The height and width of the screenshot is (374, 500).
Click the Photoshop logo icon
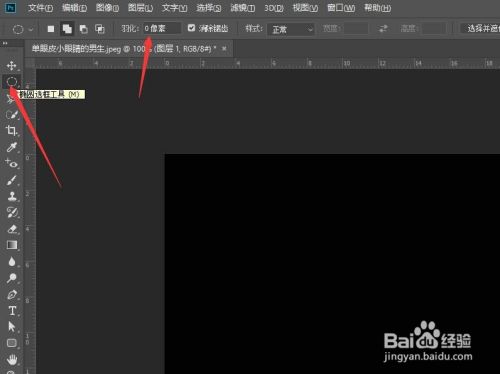click(x=10, y=8)
